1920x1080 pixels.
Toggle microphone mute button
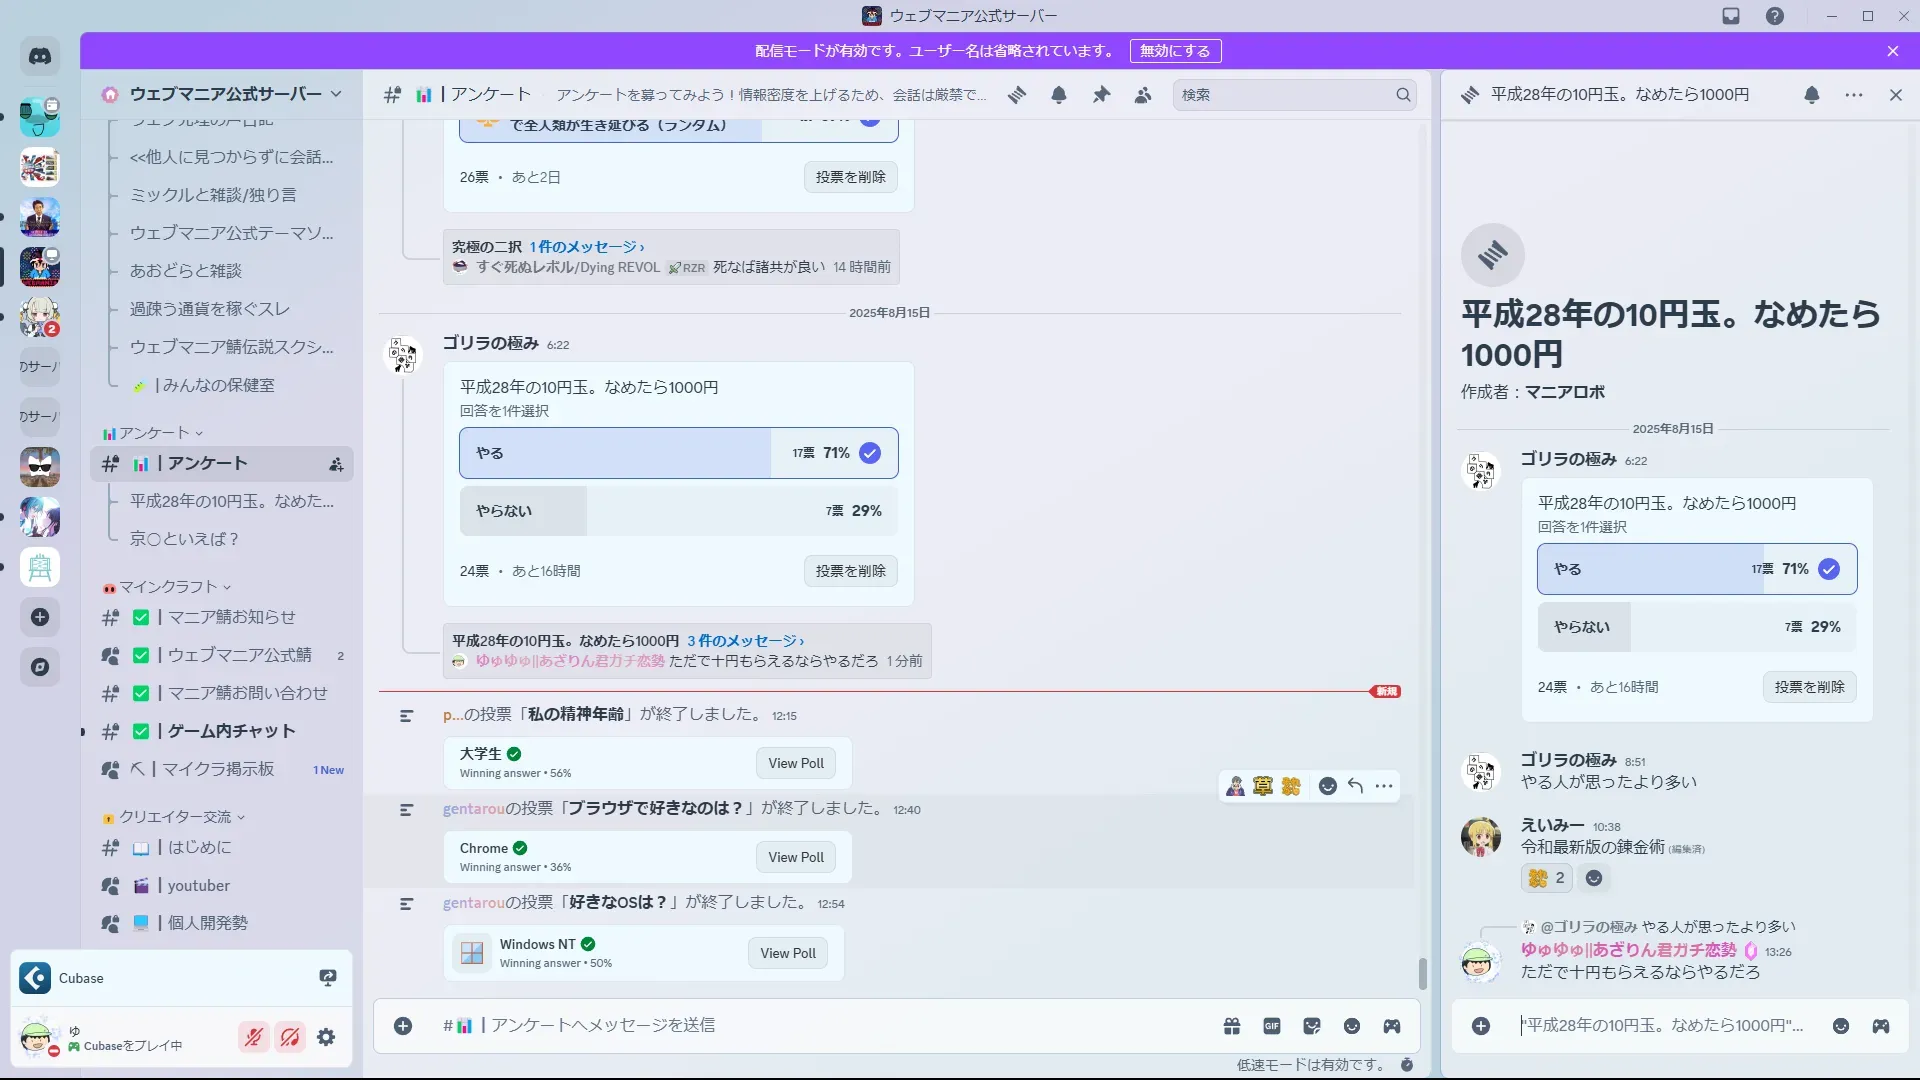coord(254,1038)
